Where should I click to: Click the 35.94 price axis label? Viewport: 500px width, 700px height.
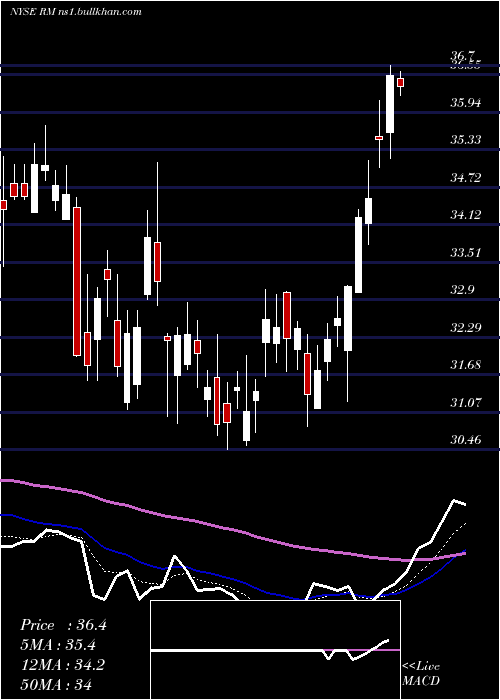pos(465,103)
